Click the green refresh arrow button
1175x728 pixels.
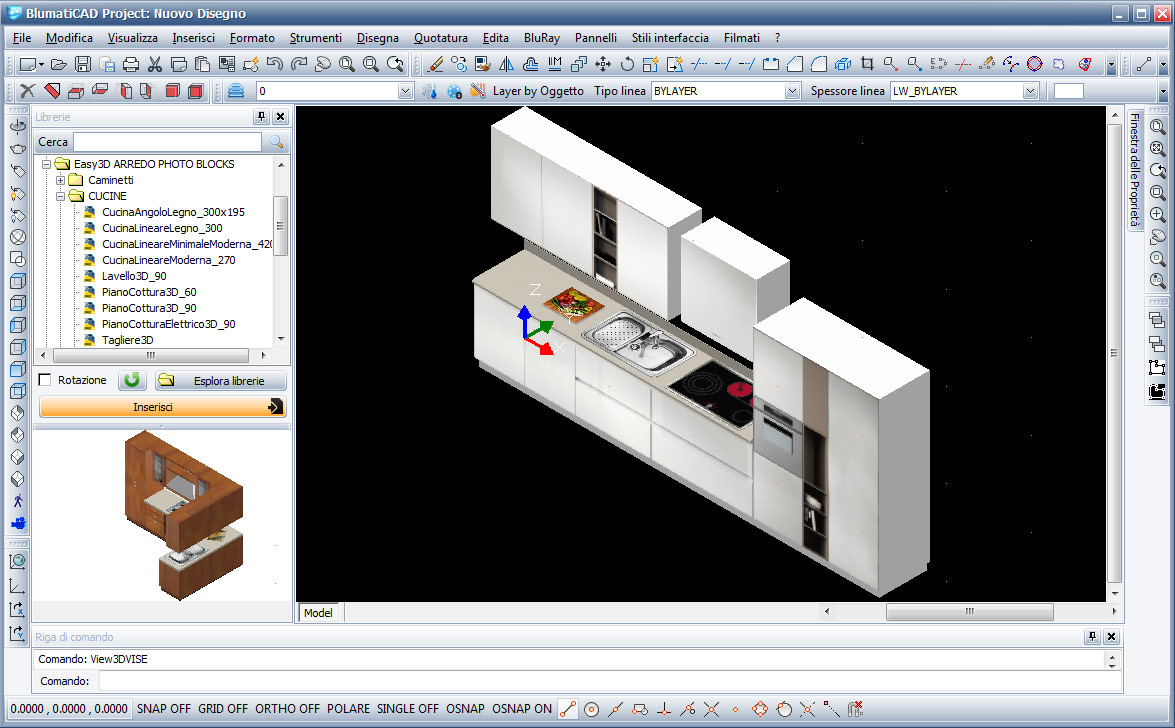point(132,380)
